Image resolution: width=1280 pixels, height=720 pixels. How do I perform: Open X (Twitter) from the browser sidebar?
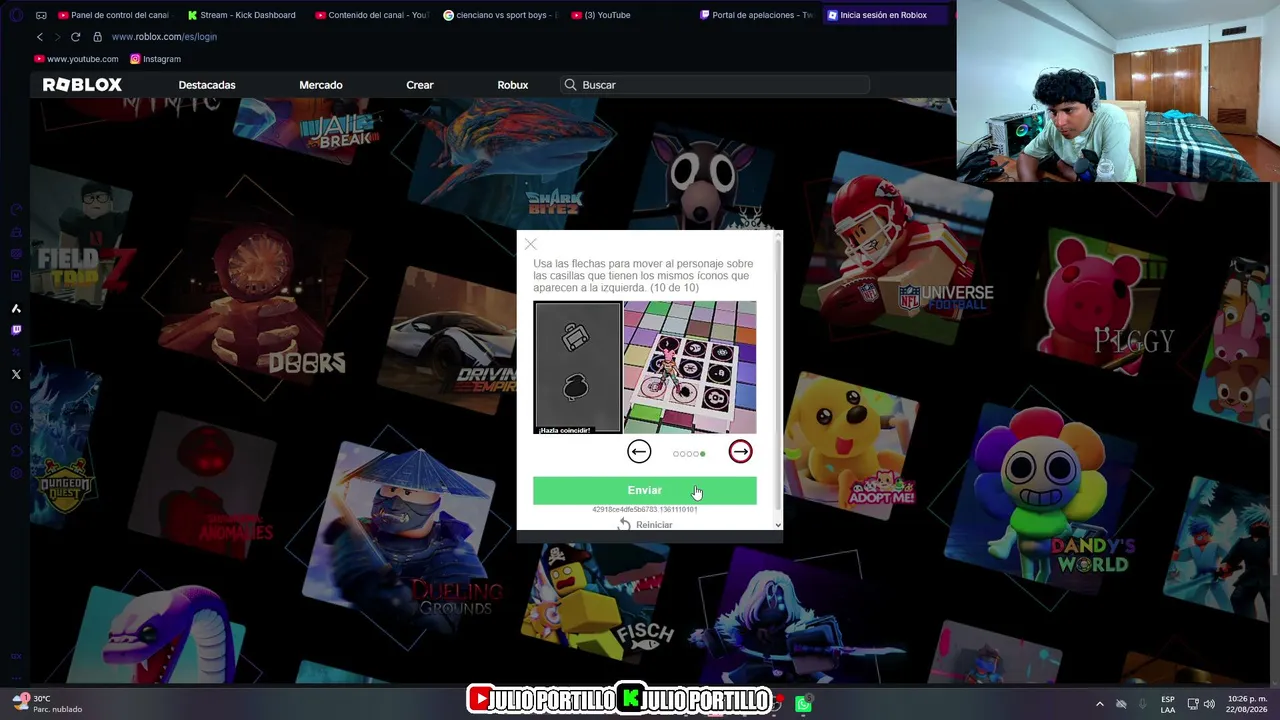click(16, 375)
